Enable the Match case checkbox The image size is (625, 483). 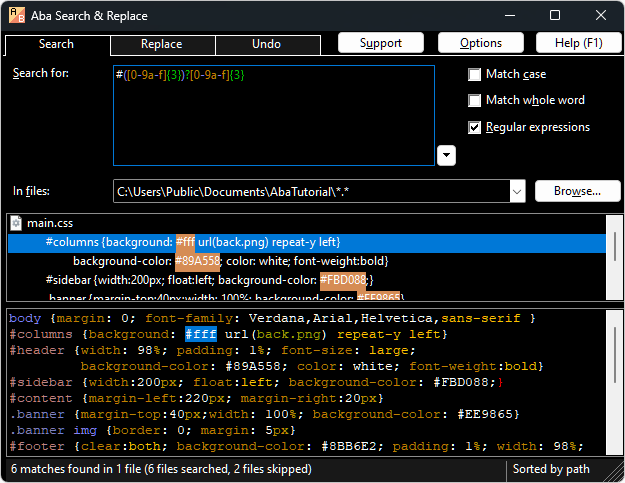[475, 75]
